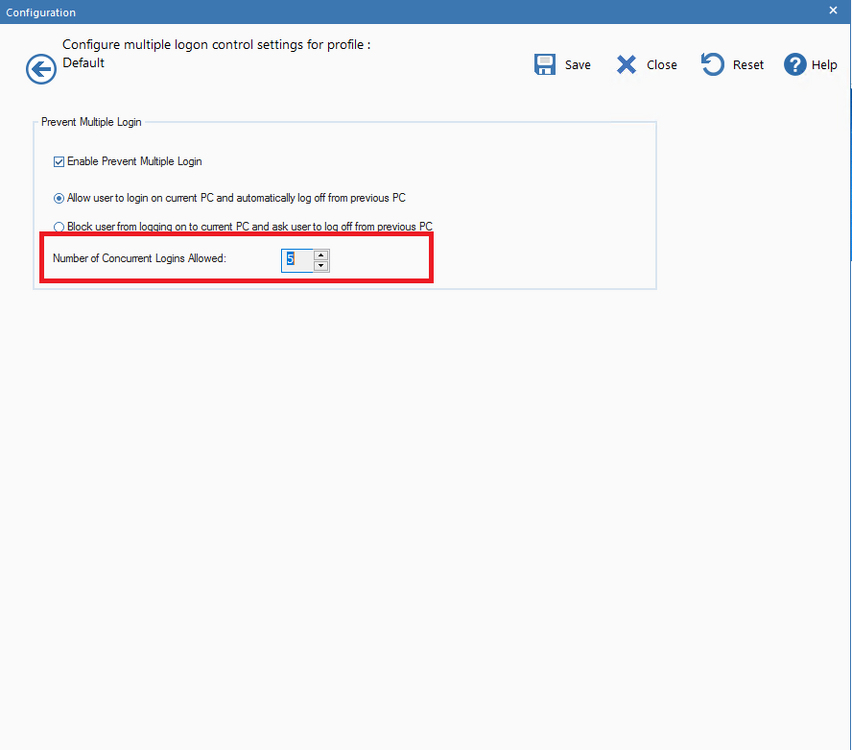The height and width of the screenshot is (750, 852).
Task: Click the Block user option label text
Action: tap(250, 227)
